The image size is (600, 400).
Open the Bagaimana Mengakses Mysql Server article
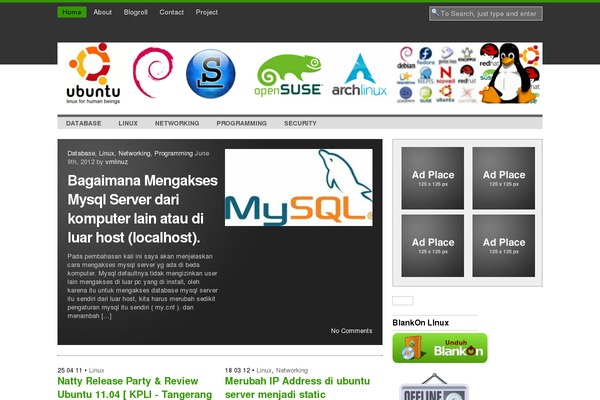click(142, 209)
